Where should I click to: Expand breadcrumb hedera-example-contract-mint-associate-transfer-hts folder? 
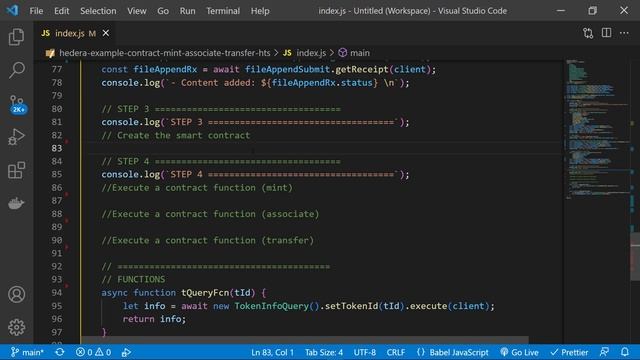[164, 53]
